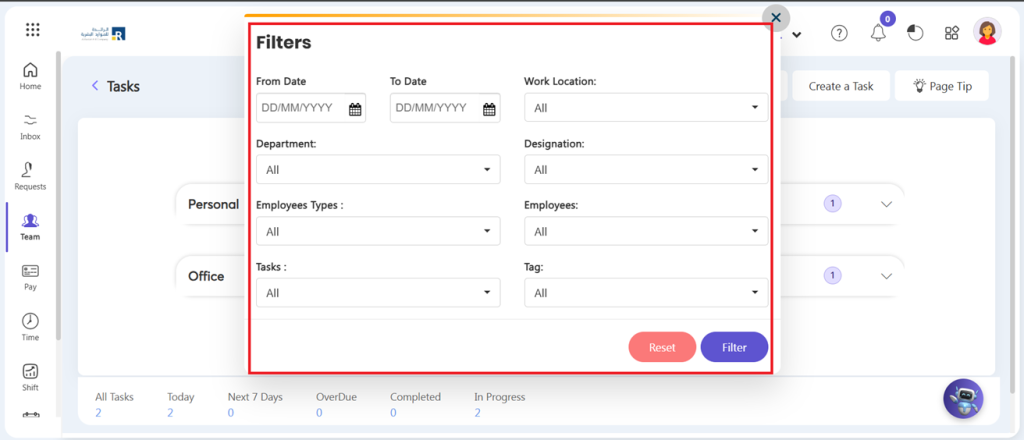Expand the Employees Types dropdown
Viewport: 1024px width, 440px height.
(x=378, y=231)
